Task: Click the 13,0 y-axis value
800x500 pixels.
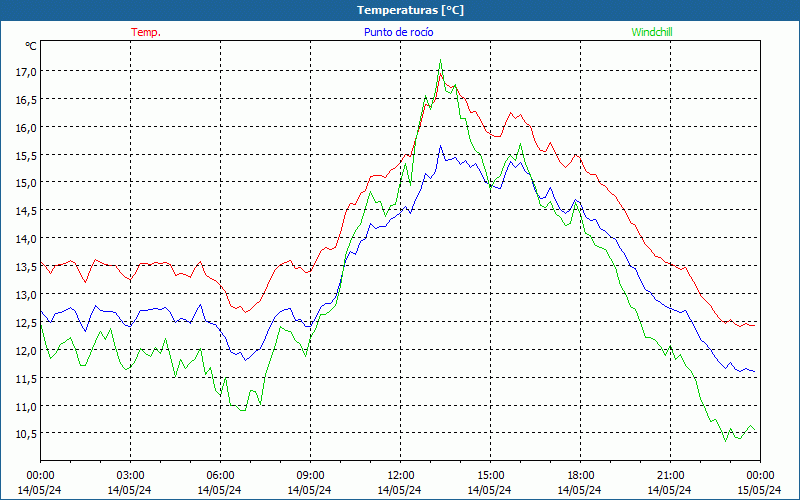Action: tap(26, 295)
